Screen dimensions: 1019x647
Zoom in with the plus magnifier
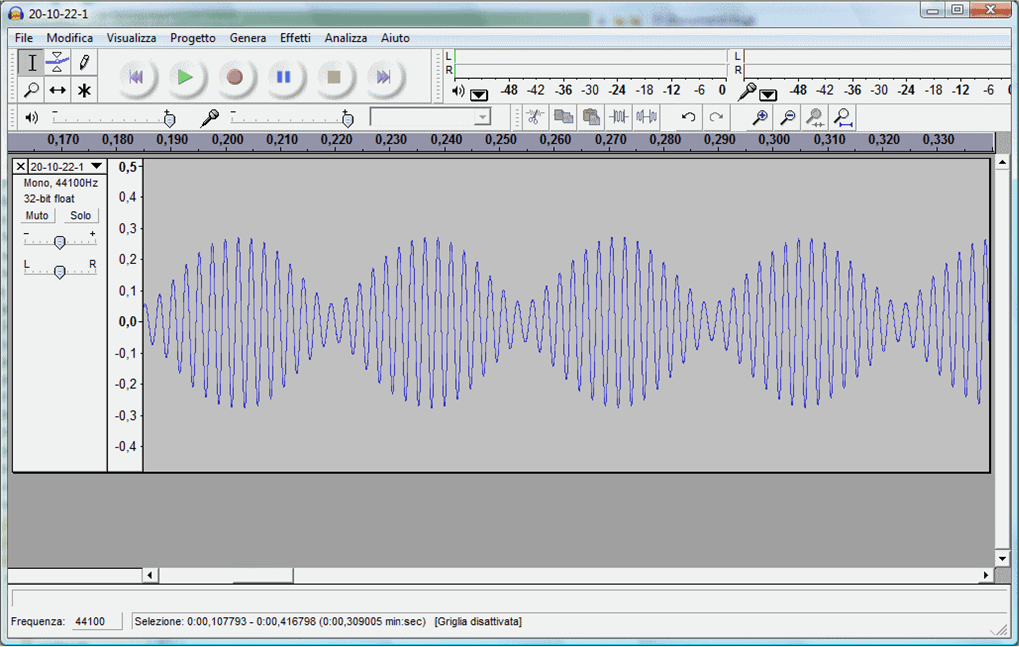coord(760,117)
